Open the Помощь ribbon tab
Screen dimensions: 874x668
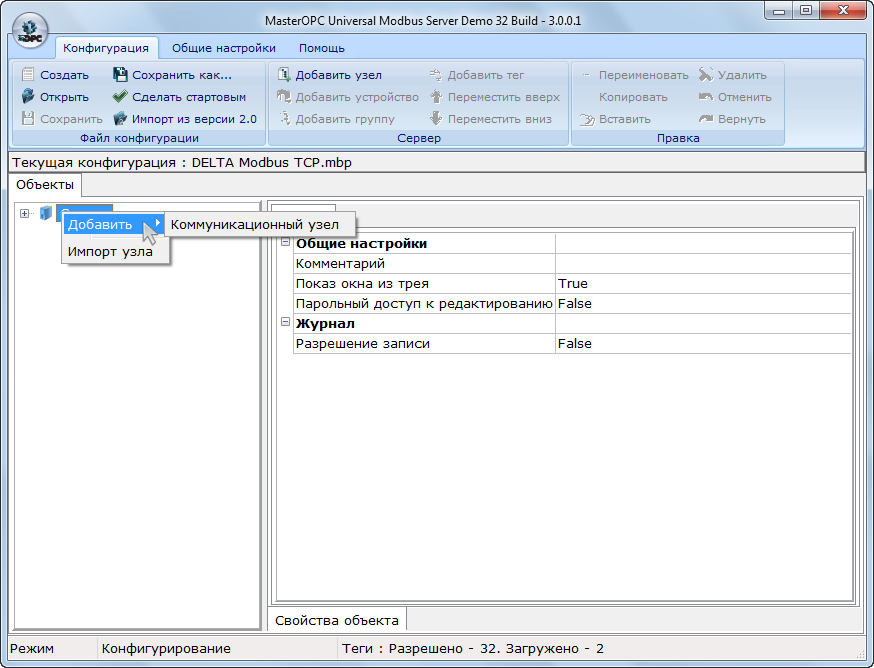[321, 48]
